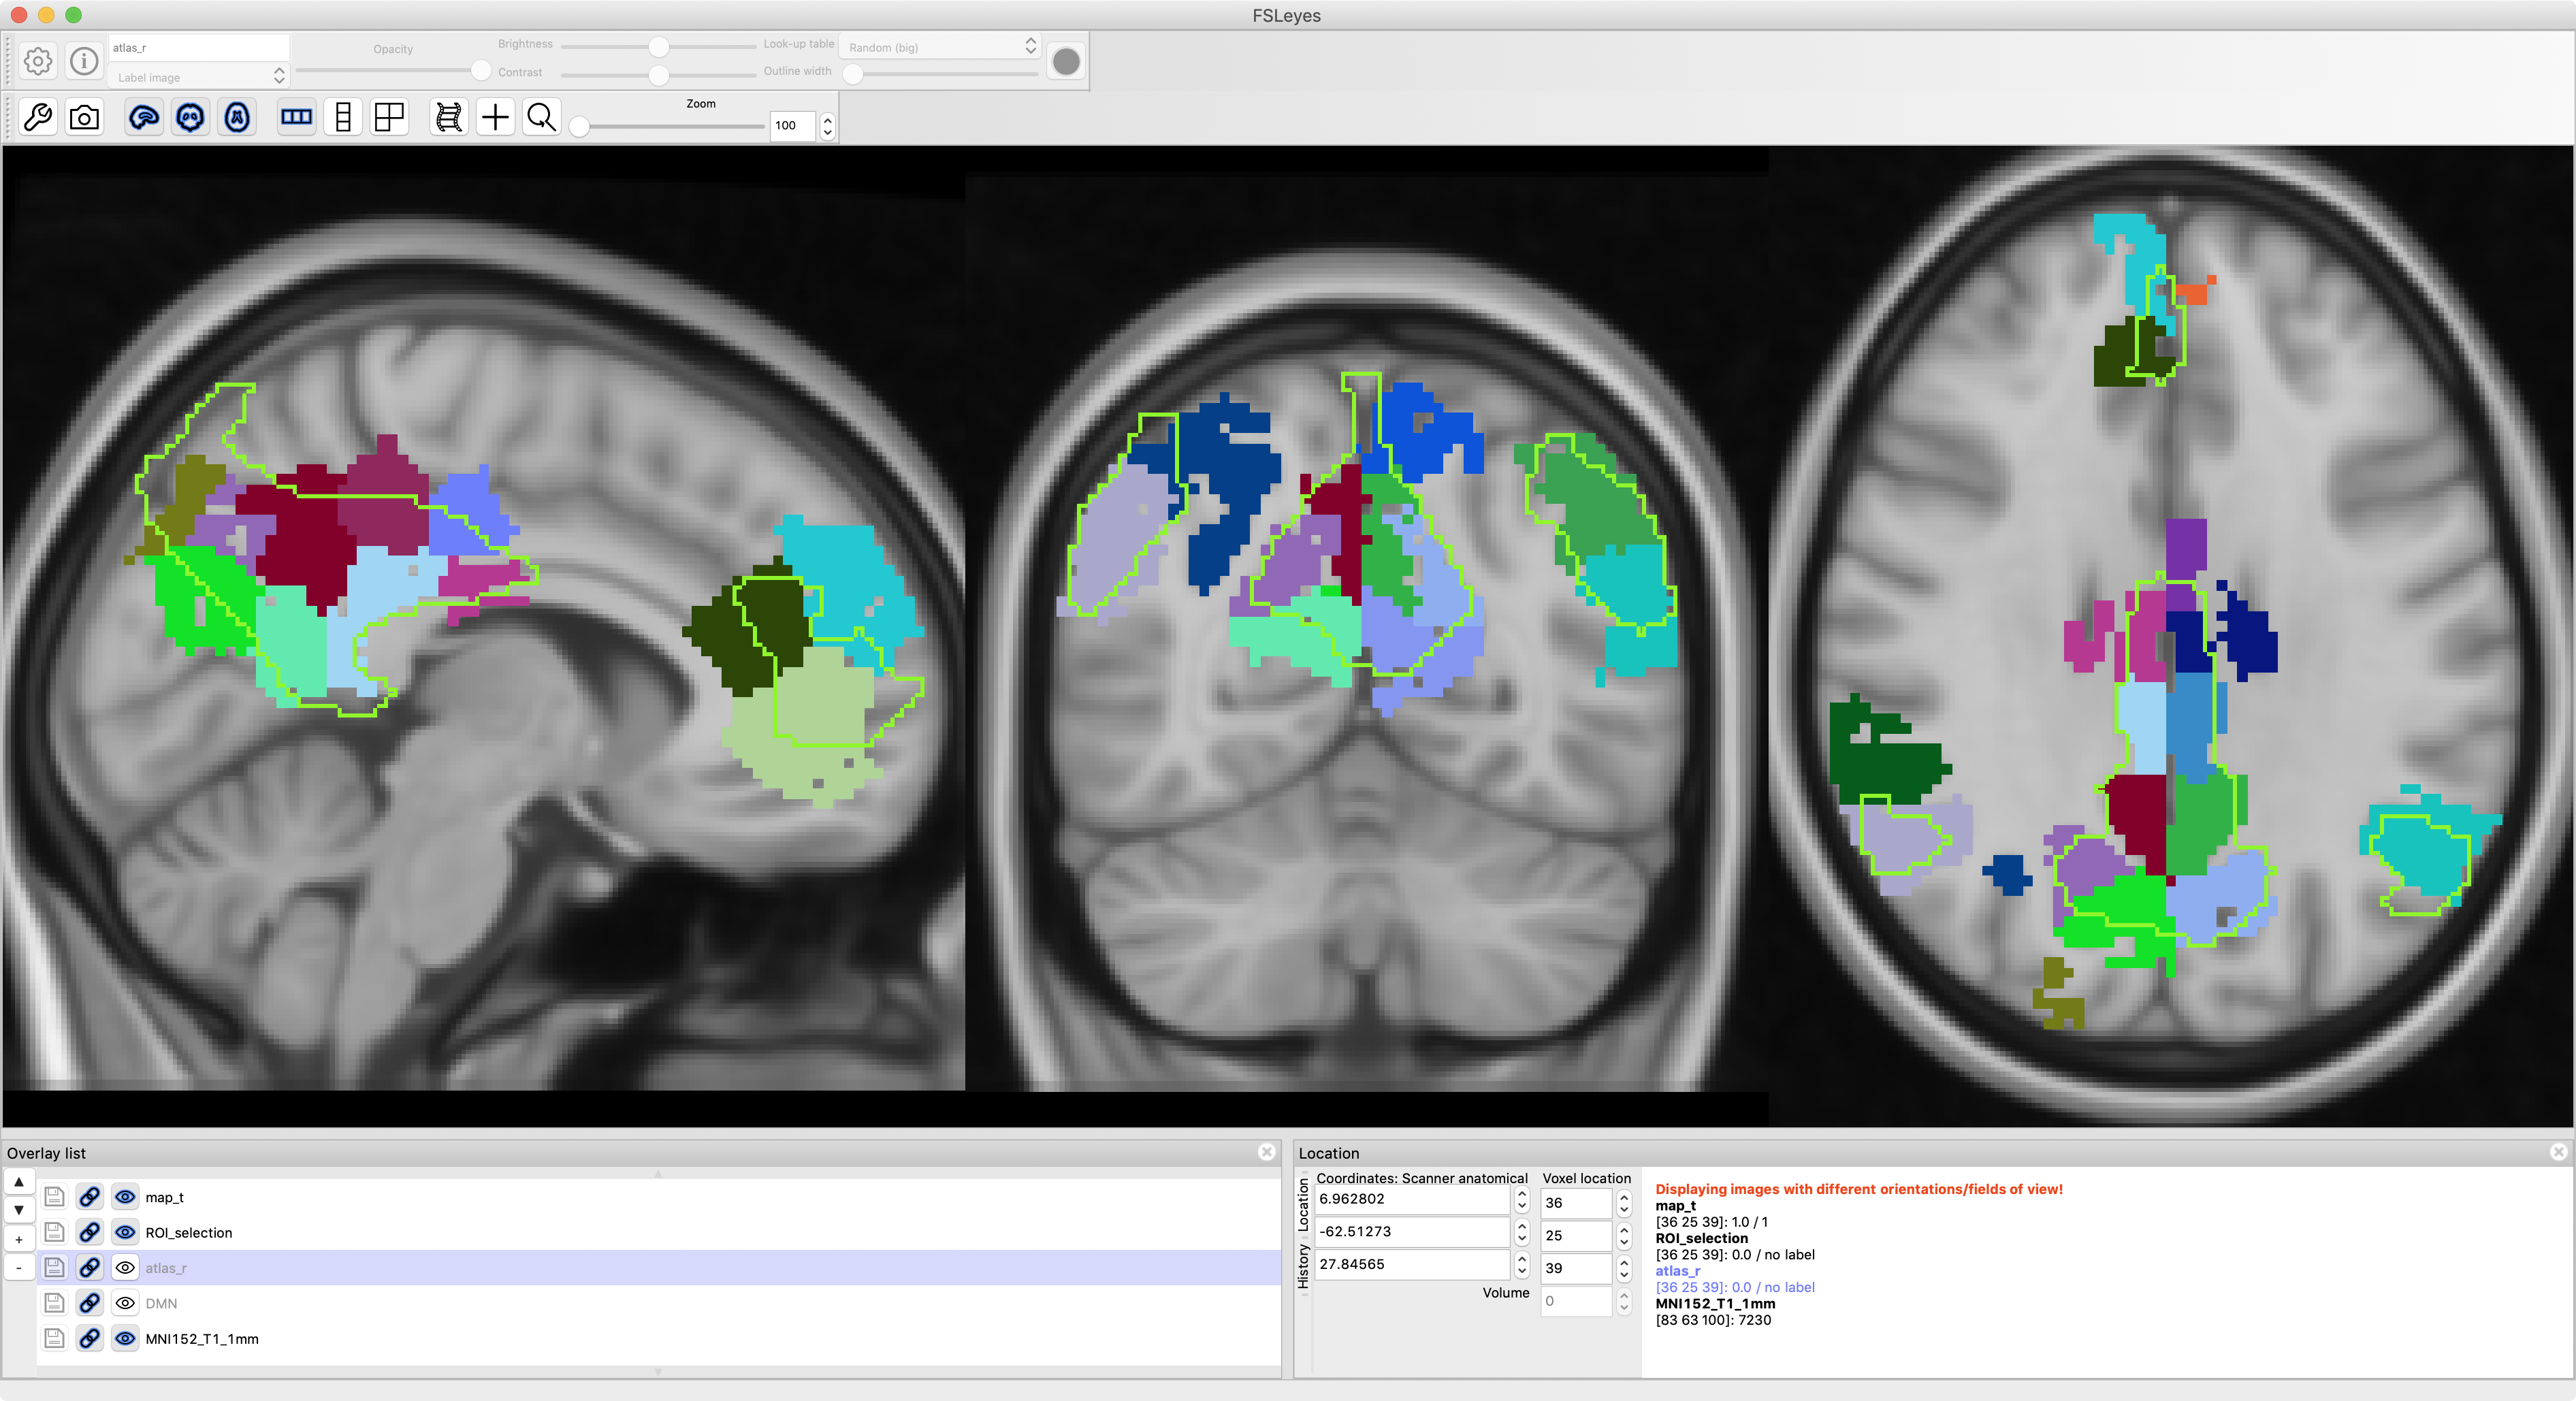Select the History tab in the Location panel
The width and height of the screenshot is (2576, 1401).
point(1303,1266)
